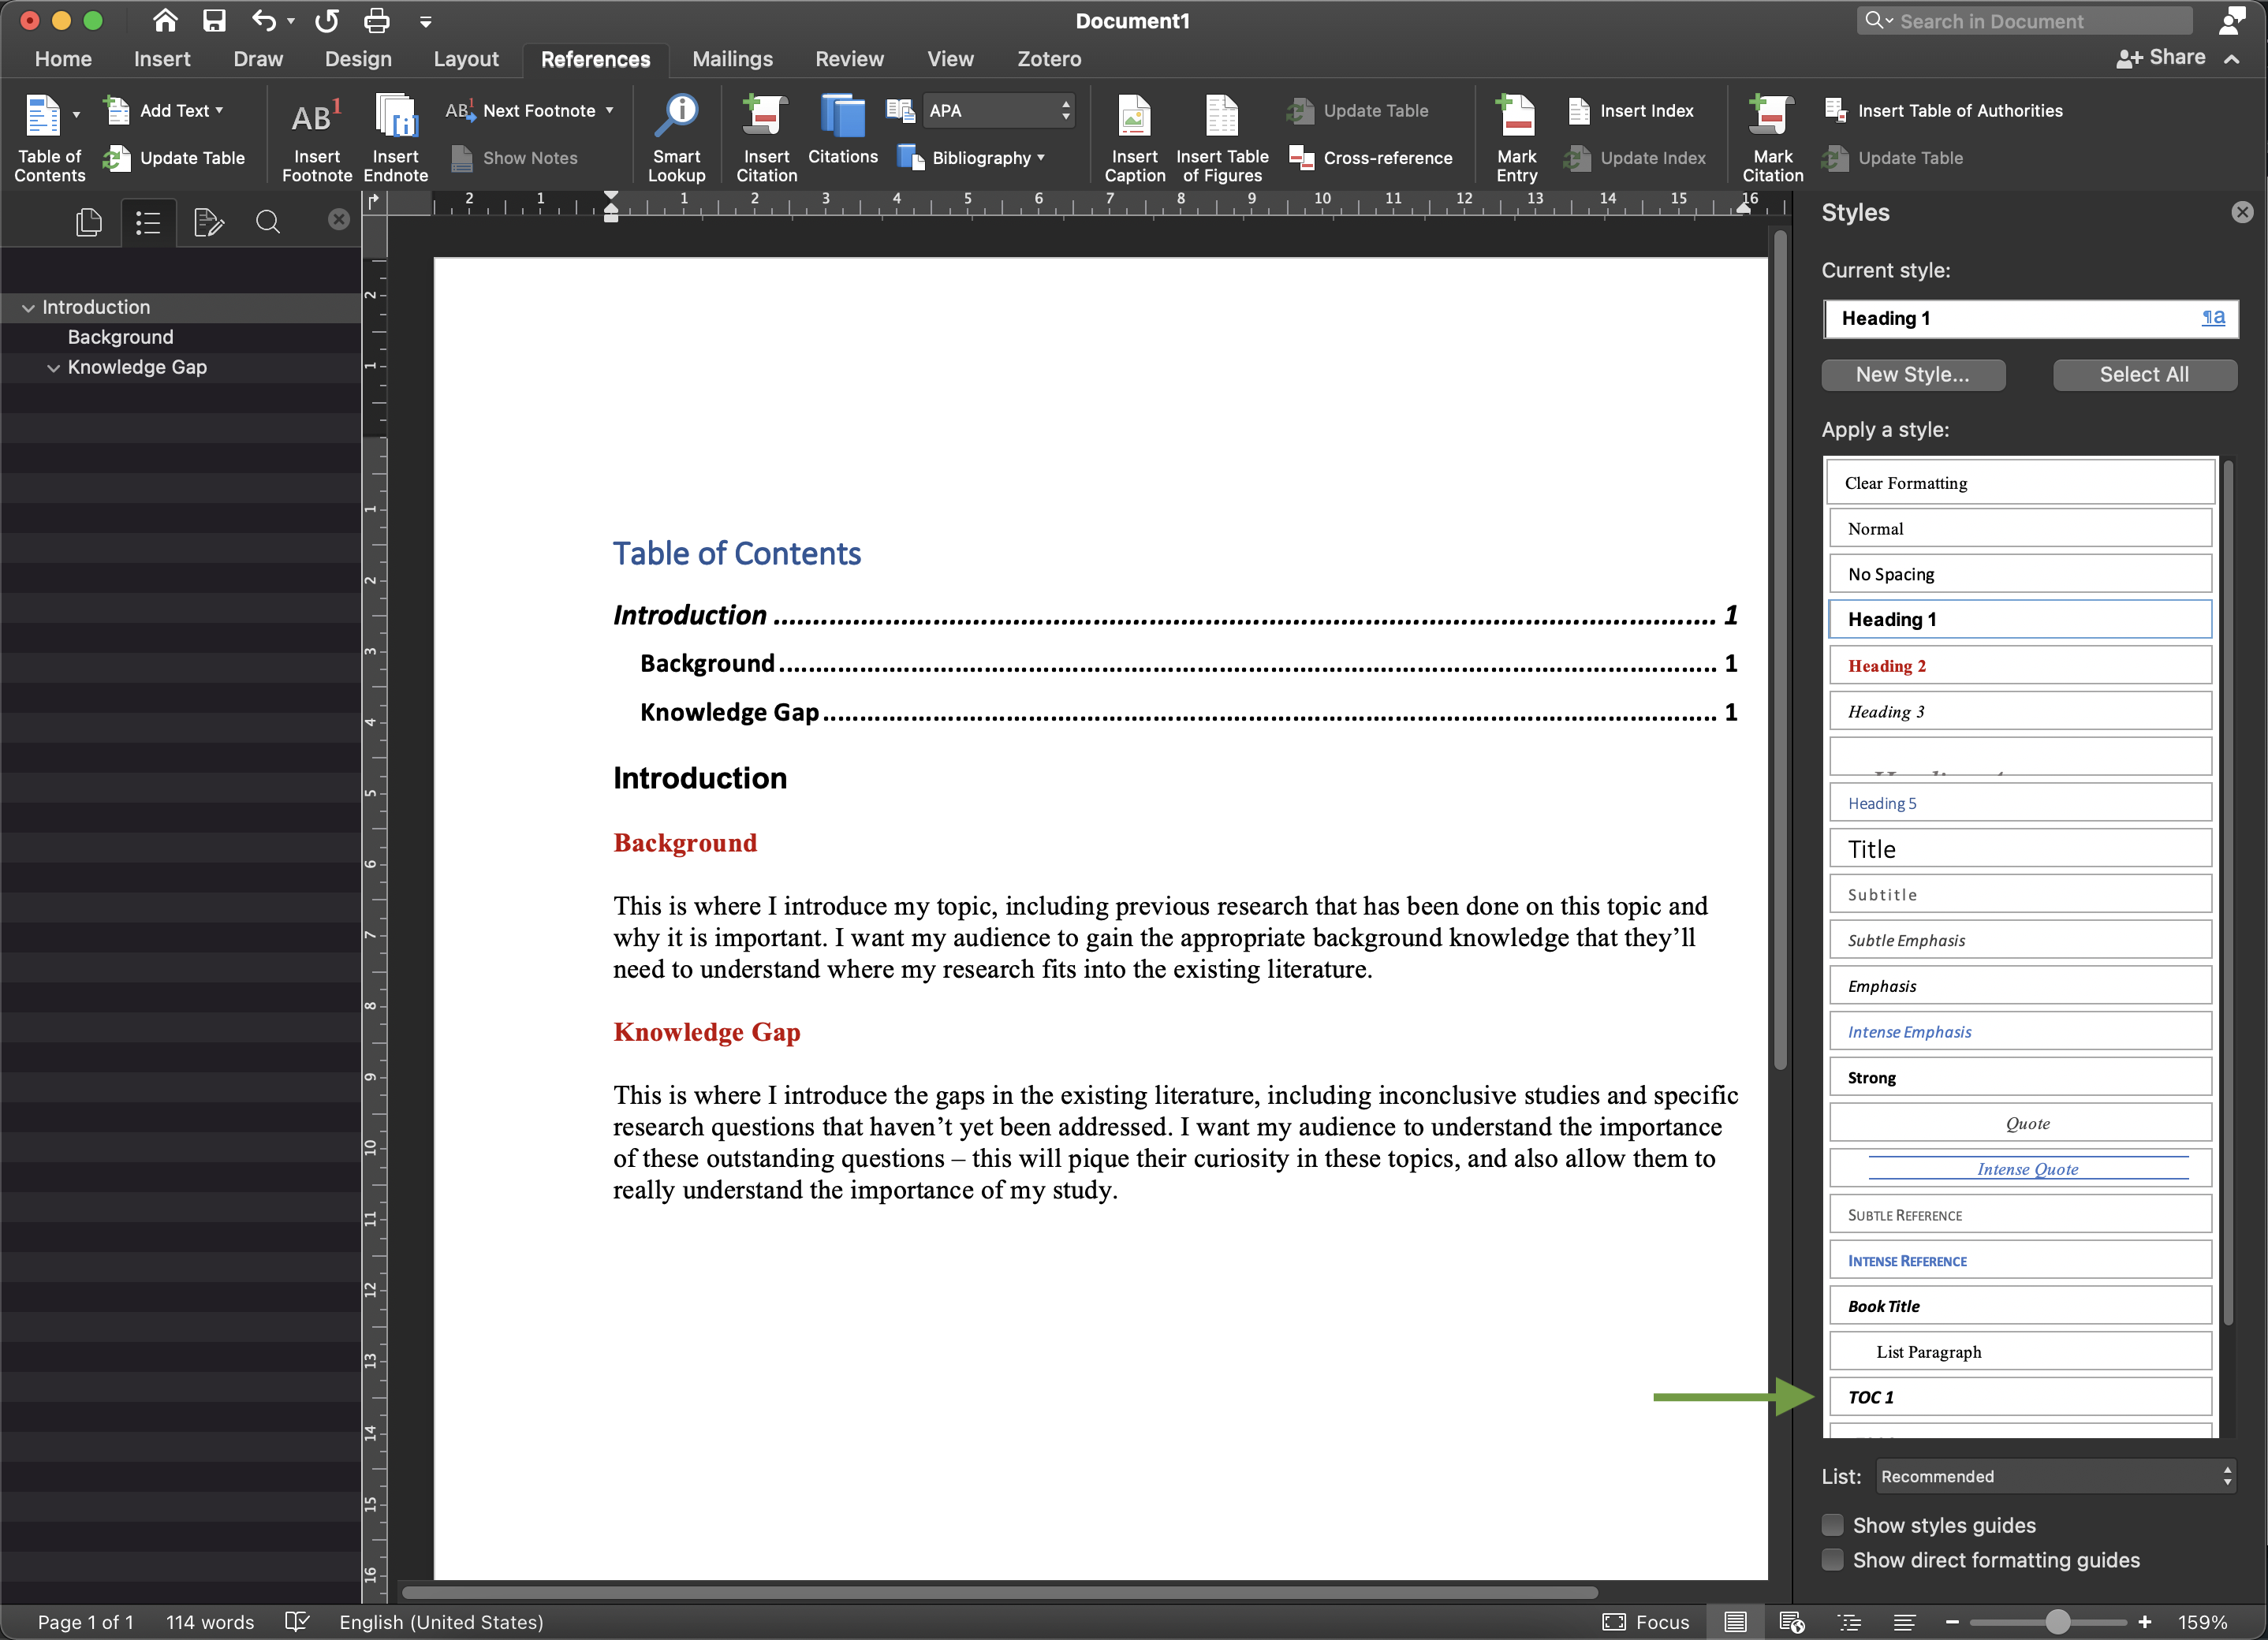Insert a Table of Figures
The width and height of the screenshot is (2268, 1640).
(x=1222, y=137)
